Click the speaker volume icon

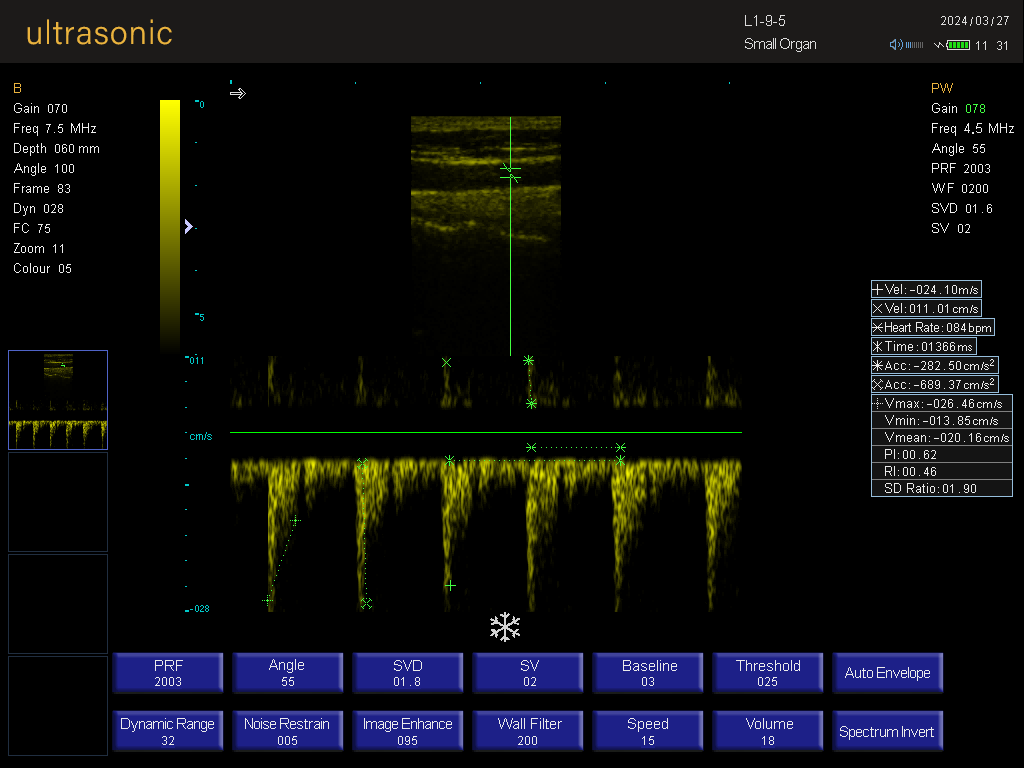[896, 45]
